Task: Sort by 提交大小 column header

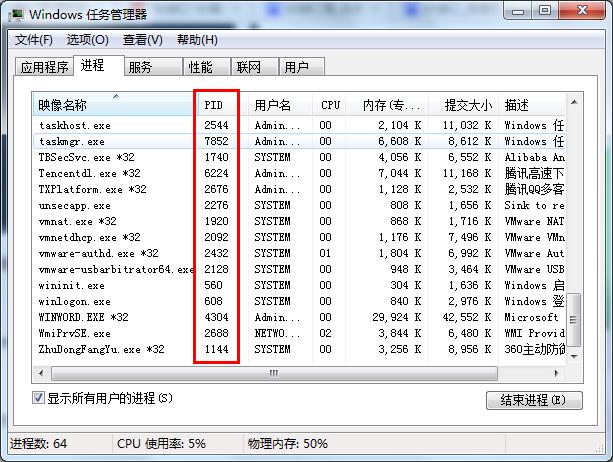Action: click(x=463, y=105)
